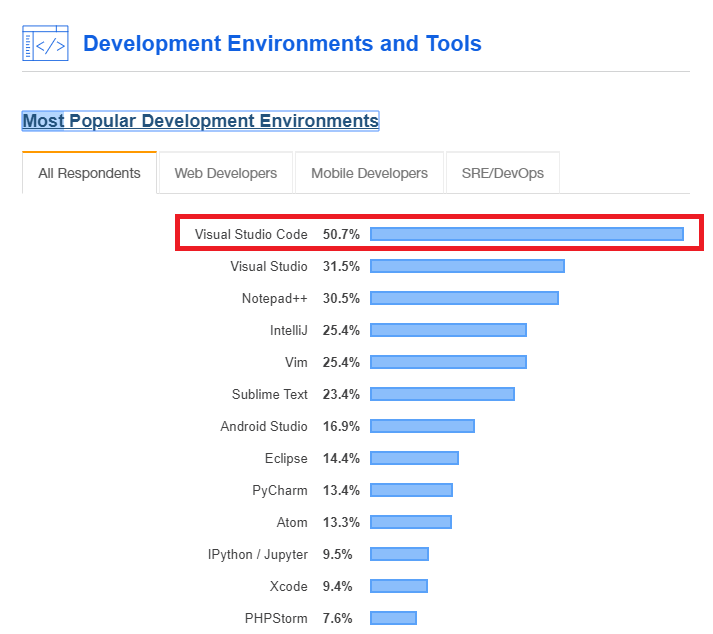Image resolution: width=713 pixels, height=634 pixels.
Task: Click the PyCharm label
Action: click(280, 491)
